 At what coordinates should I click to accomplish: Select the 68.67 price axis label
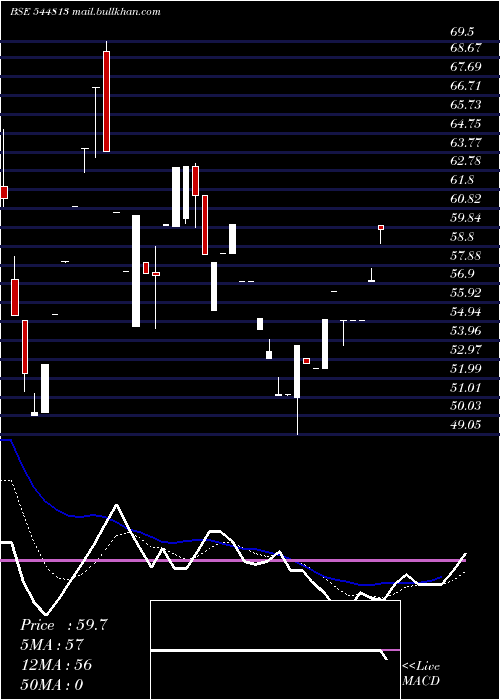[x=466, y=48]
